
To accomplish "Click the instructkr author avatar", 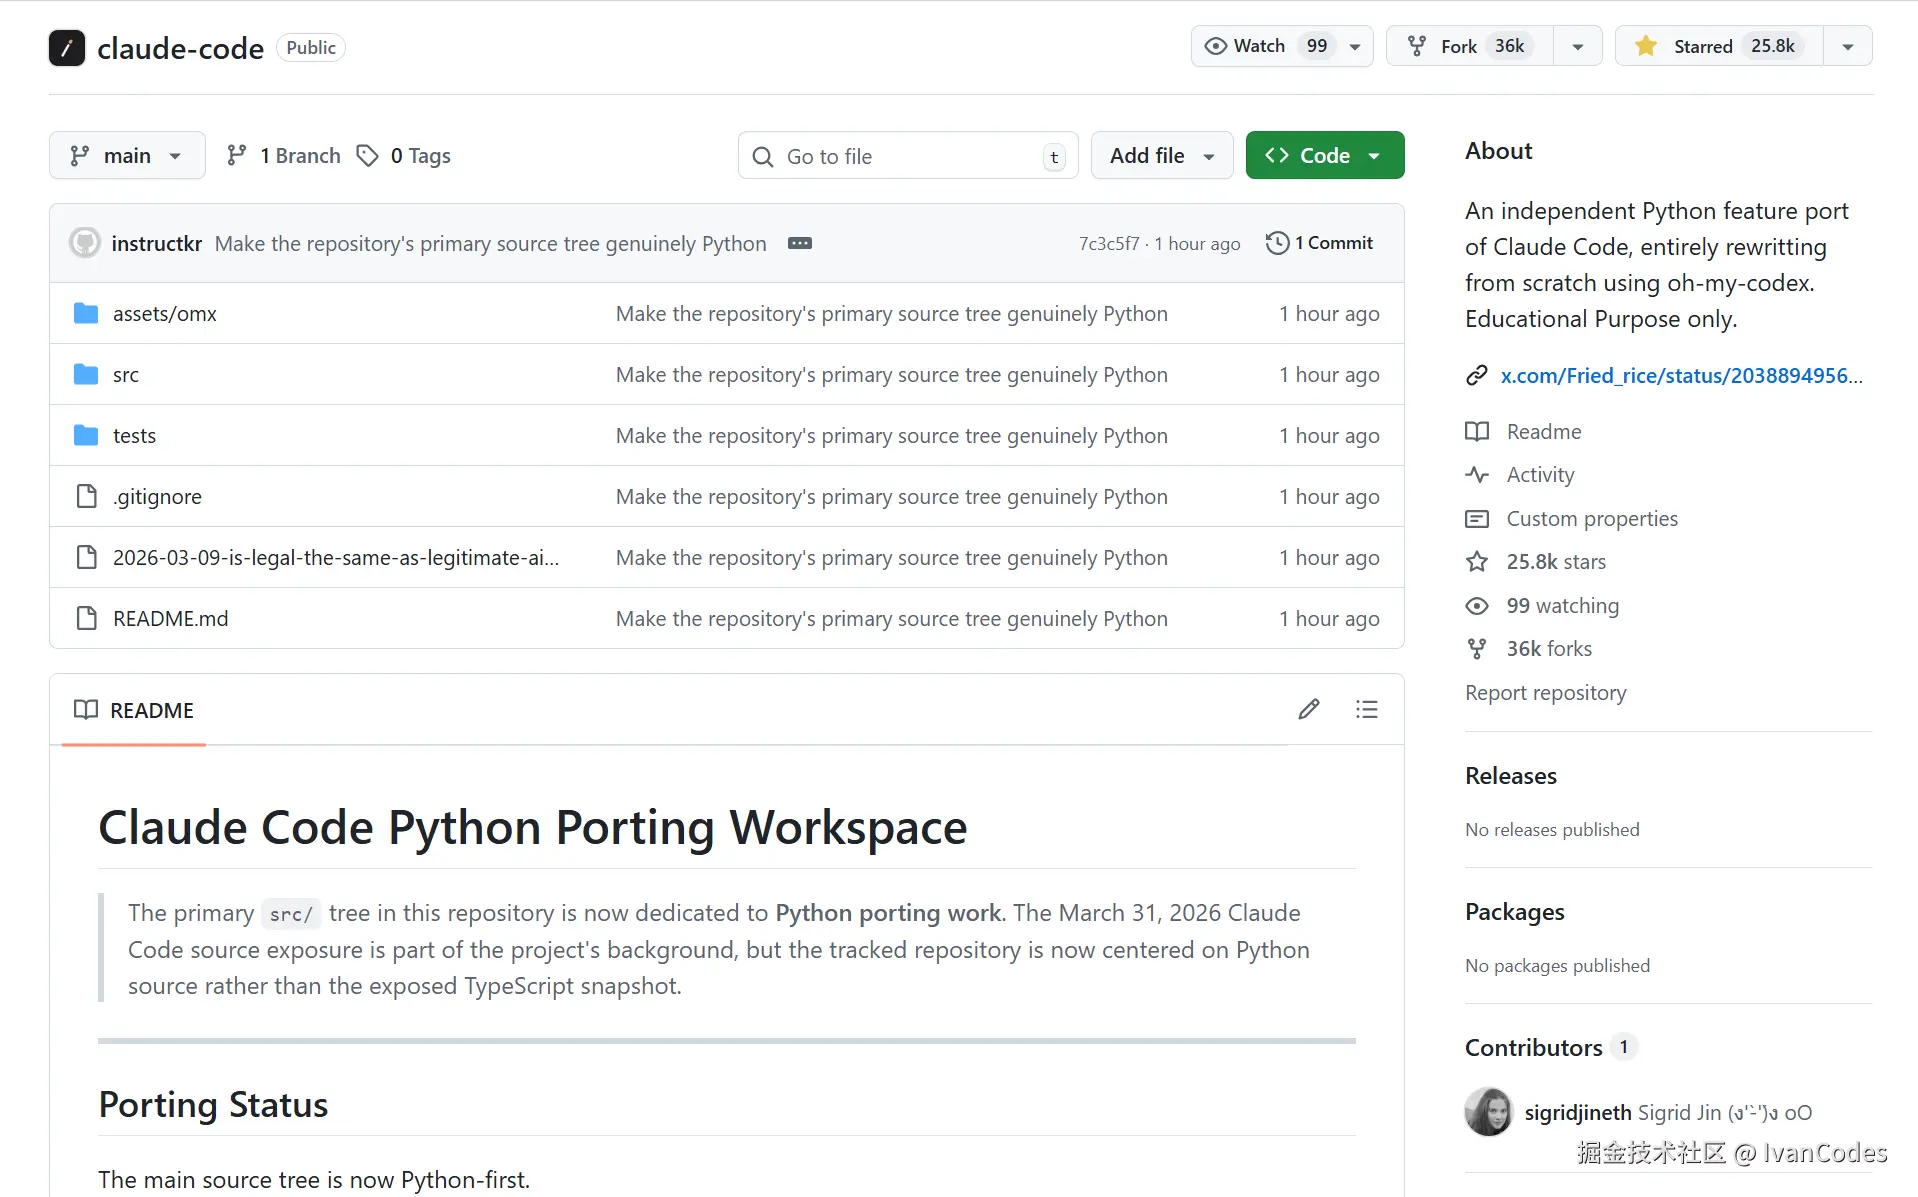I will coord(85,243).
